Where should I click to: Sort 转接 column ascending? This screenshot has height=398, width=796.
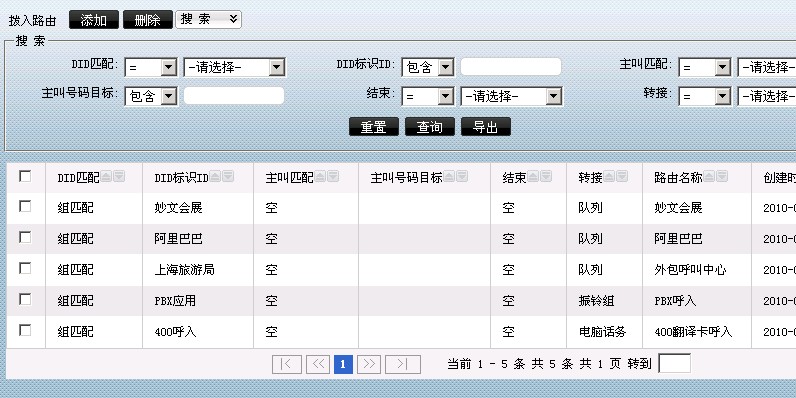tap(609, 177)
